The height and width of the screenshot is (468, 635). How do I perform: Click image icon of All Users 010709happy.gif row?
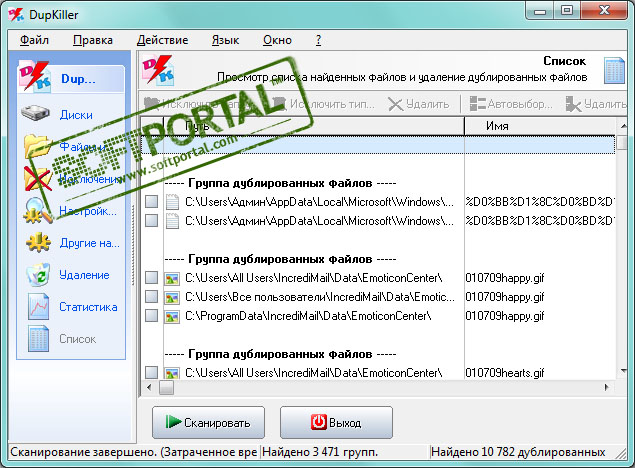click(x=172, y=278)
